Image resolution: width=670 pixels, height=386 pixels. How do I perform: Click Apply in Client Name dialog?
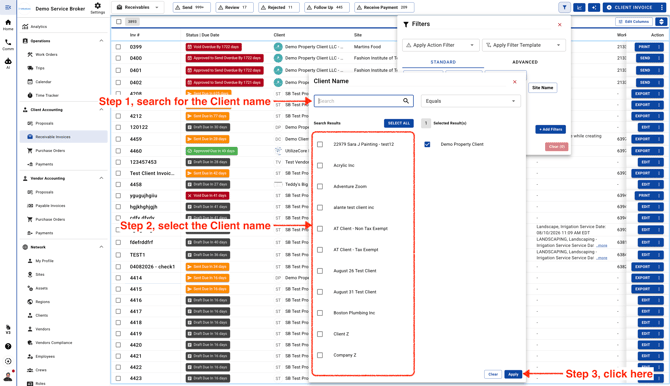(x=513, y=374)
